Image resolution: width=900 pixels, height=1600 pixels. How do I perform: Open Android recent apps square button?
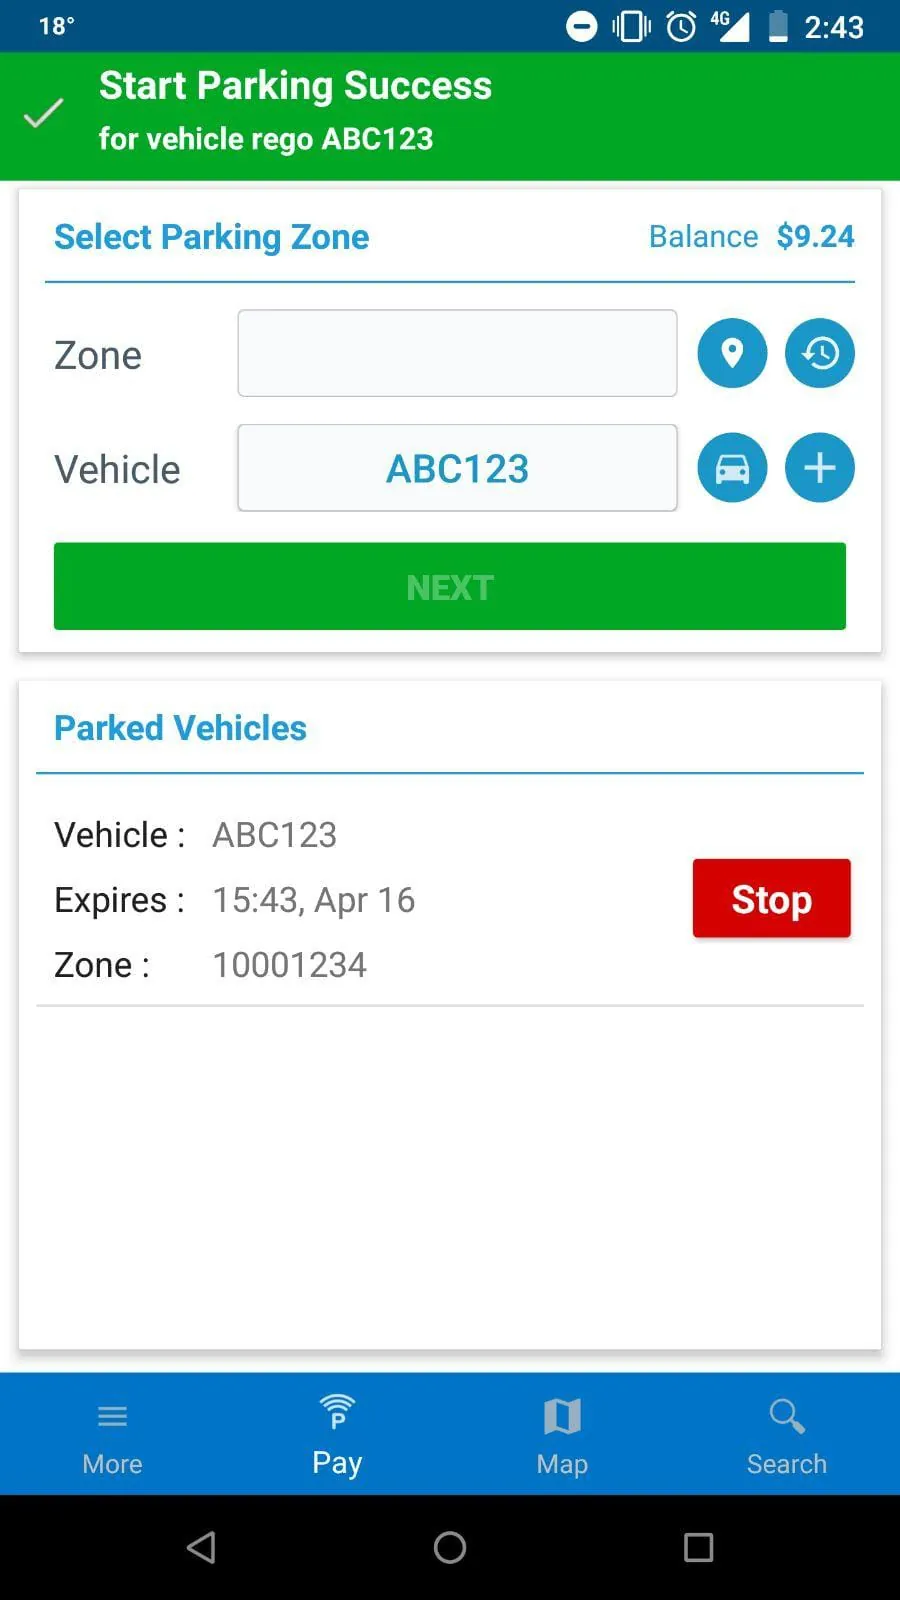tap(698, 1547)
